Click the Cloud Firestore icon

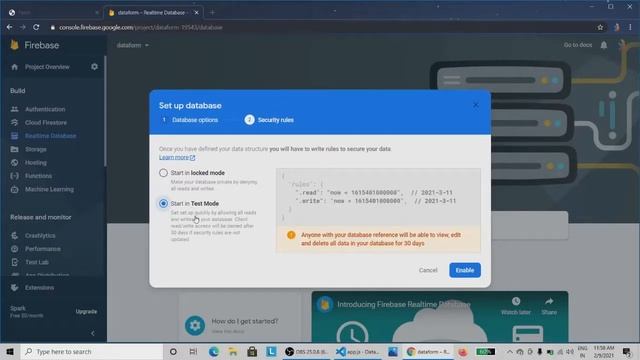pyautogui.click(x=15, y=122)
